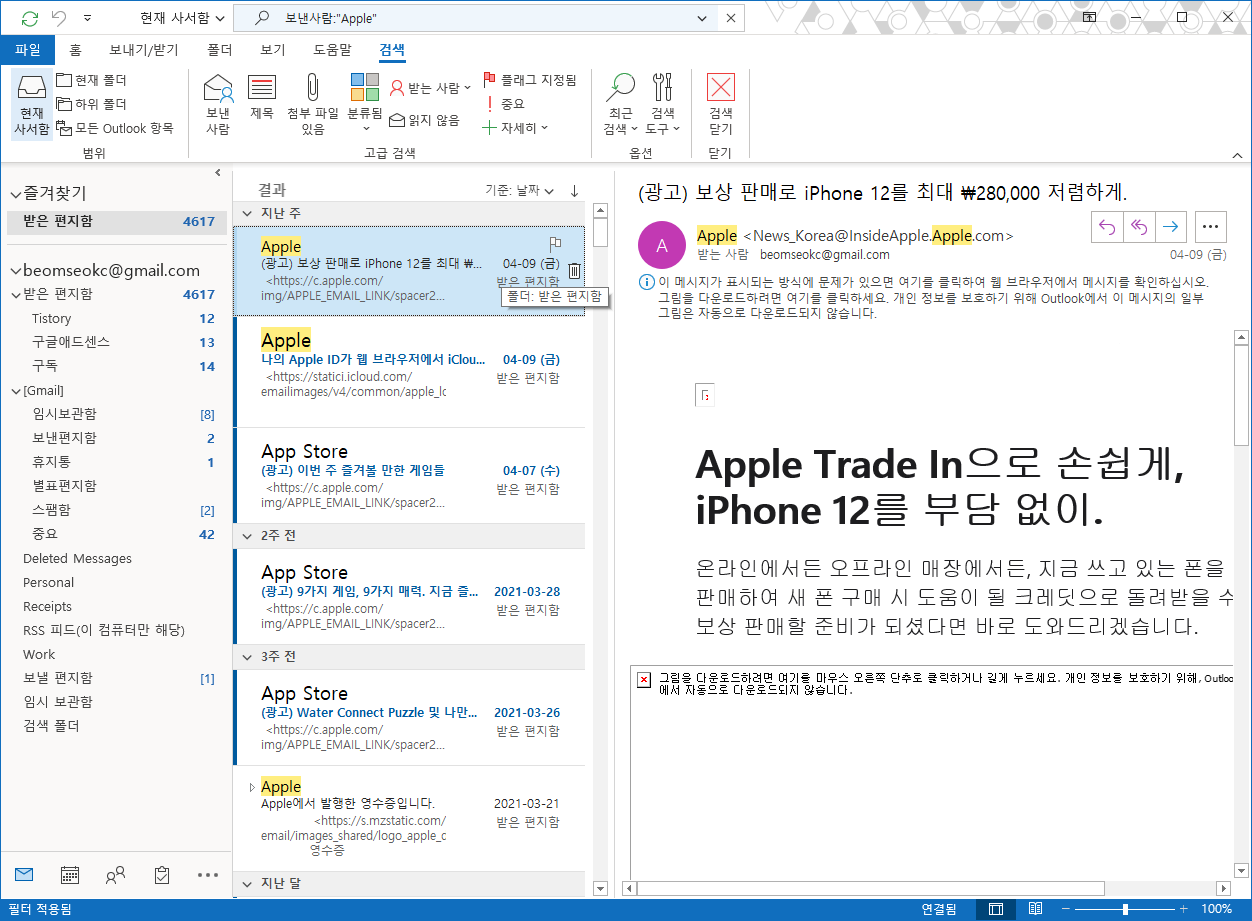Switch to Calendar view icon
The height and width of the screenshot is (921, 1252).
70,875
